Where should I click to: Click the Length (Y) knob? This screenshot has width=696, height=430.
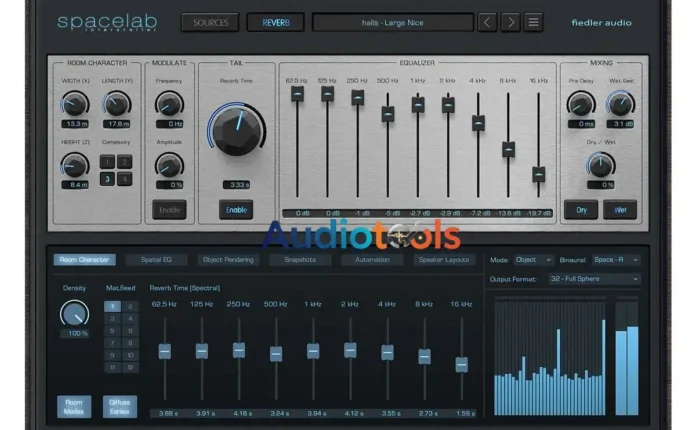(x=116, y=104)
